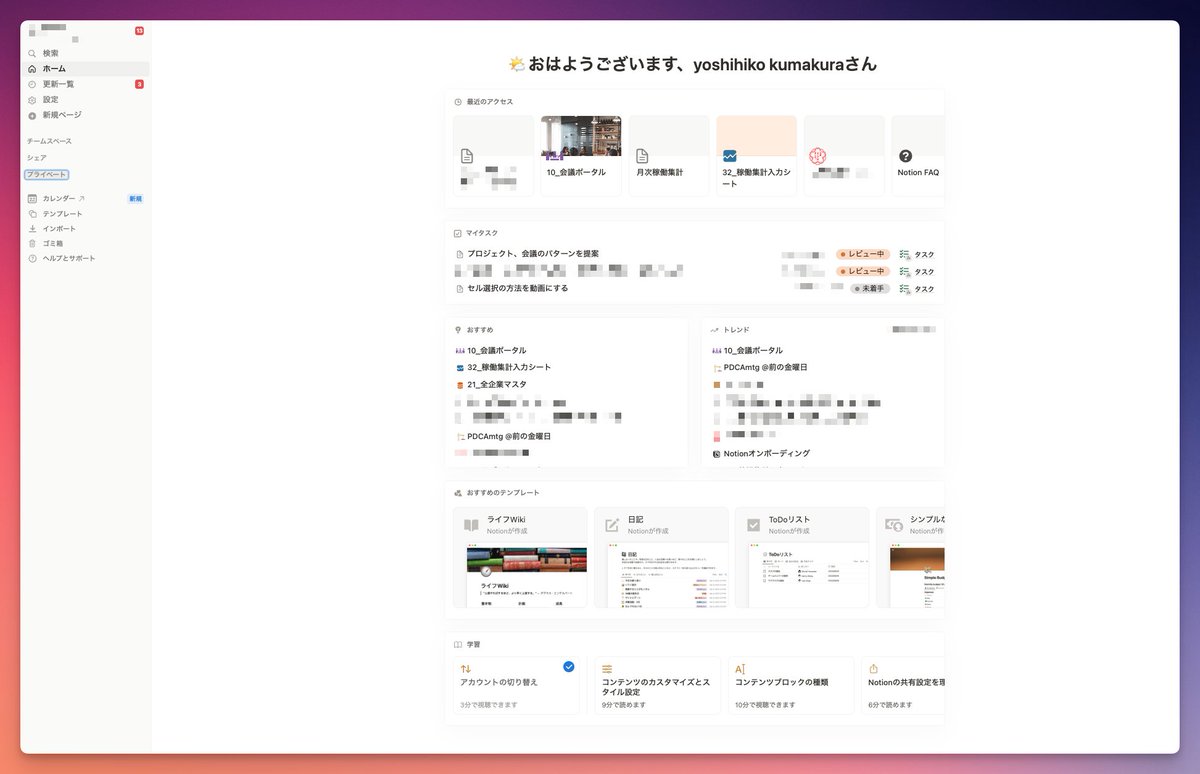Image resolution: width=1200 pixels, height=774 pixels.
Task: Click 10_会議ポータル in おすすめ list
Action: pyautogui.click(x=497, y=350)
